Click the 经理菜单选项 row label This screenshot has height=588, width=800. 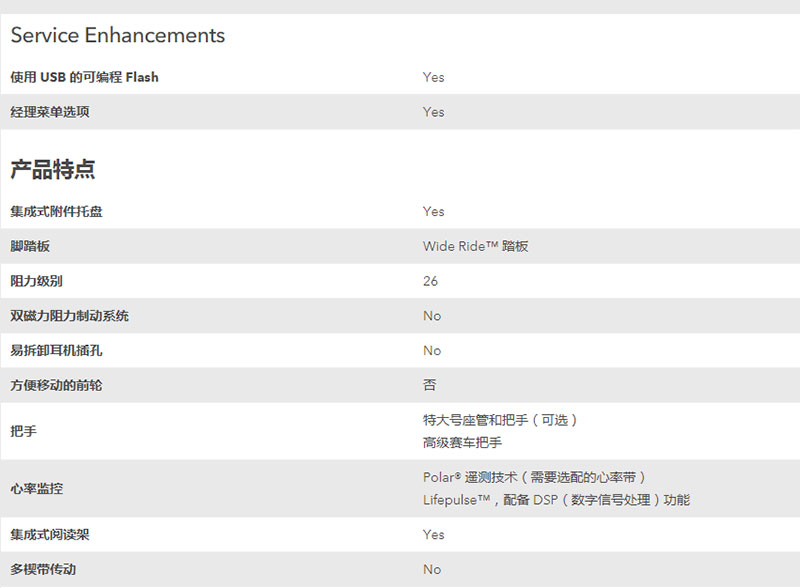[50, 112]
